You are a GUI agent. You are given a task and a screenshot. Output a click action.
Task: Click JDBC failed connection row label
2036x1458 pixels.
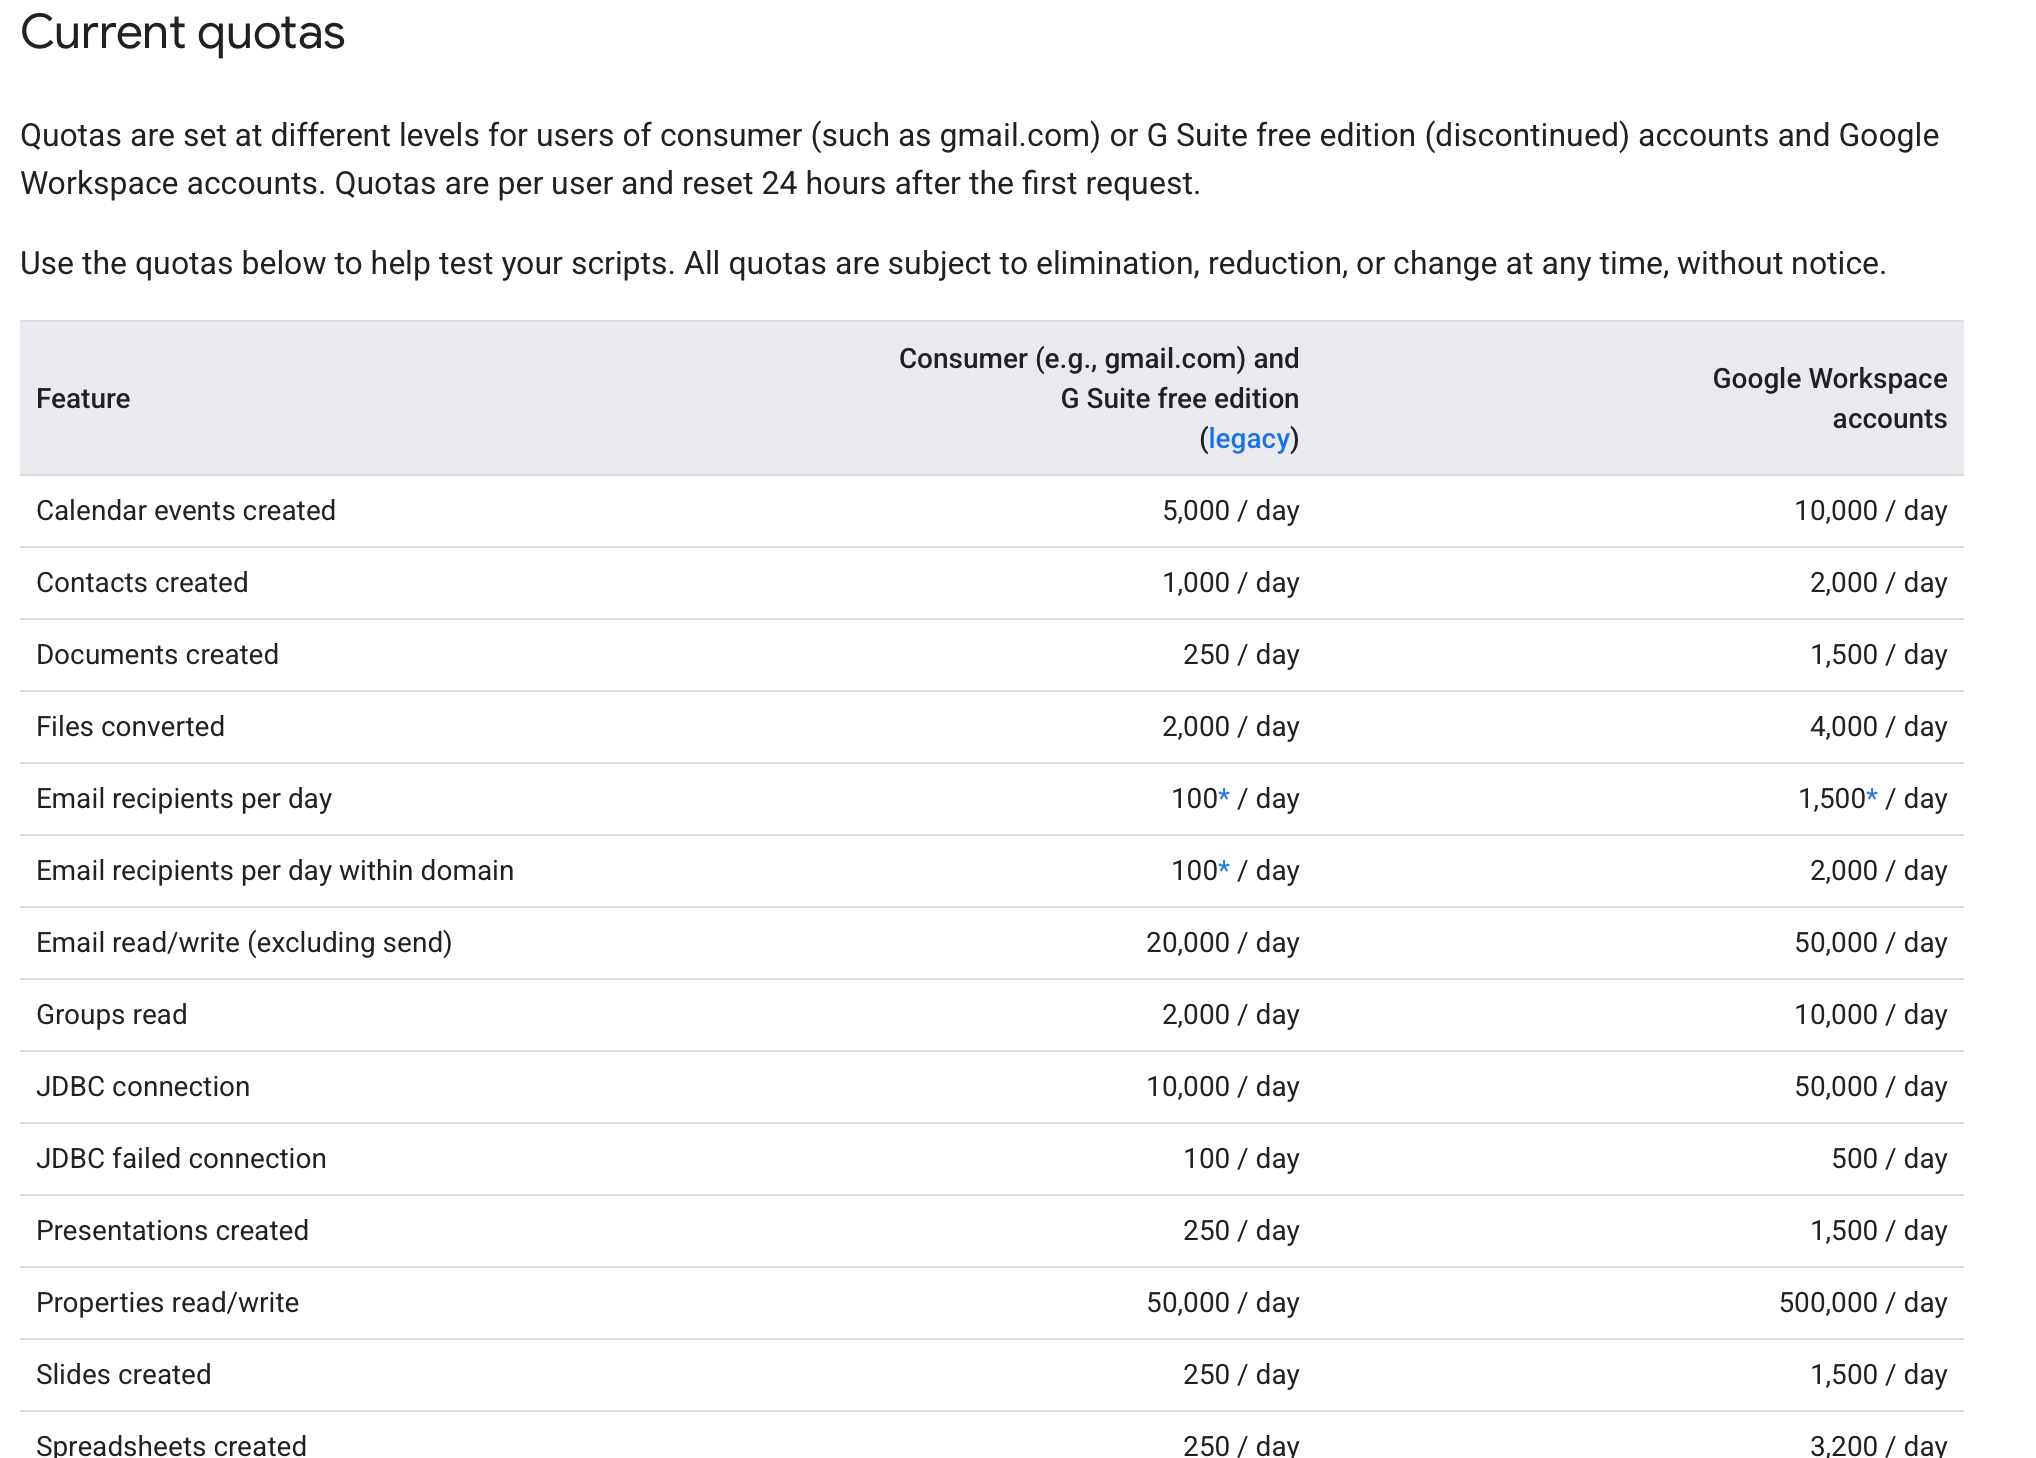click(x=181, y=1159)
